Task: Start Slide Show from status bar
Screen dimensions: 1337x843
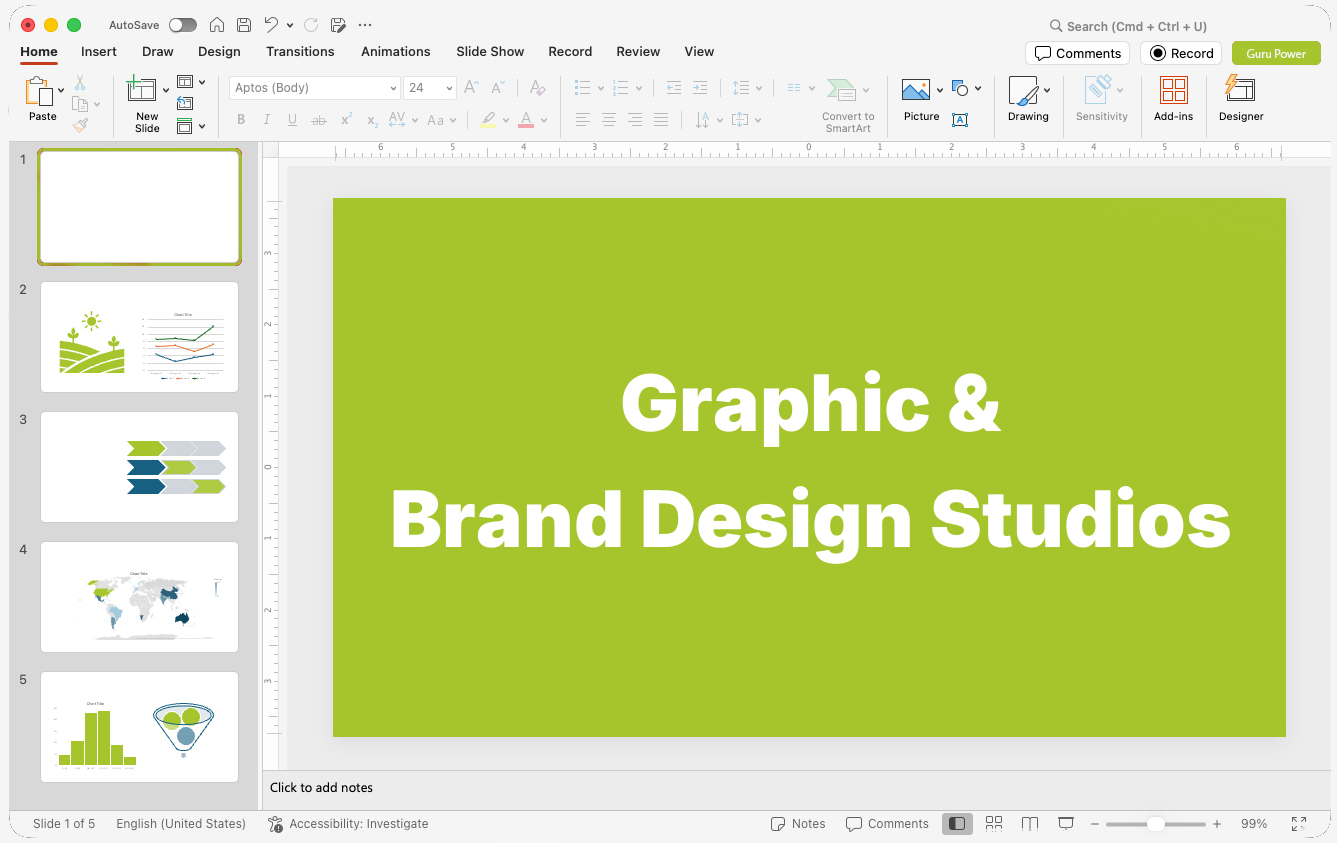Action: pyautogui.click(x=1066, y=823)
